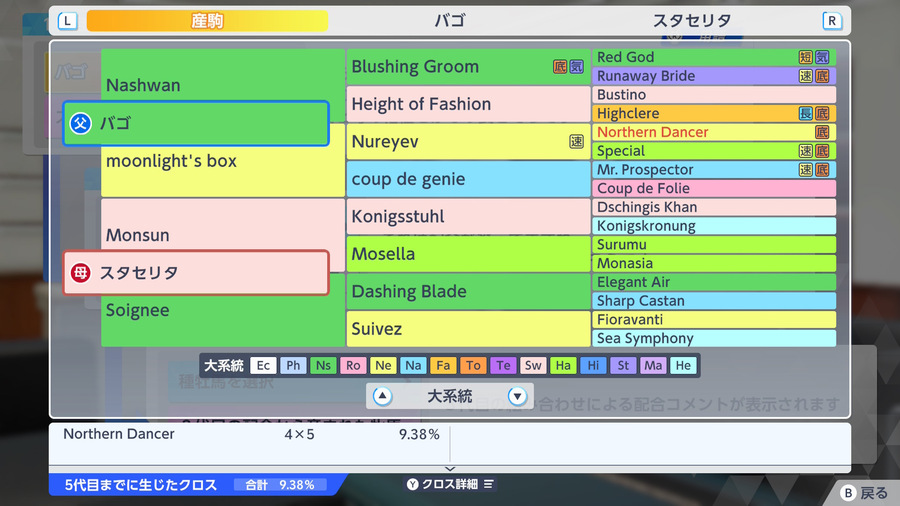This screenshot has width=900, height=506.
Task: Click the Ro lineage color swatch
Action: pyautogui.click(x=353, y=365)
